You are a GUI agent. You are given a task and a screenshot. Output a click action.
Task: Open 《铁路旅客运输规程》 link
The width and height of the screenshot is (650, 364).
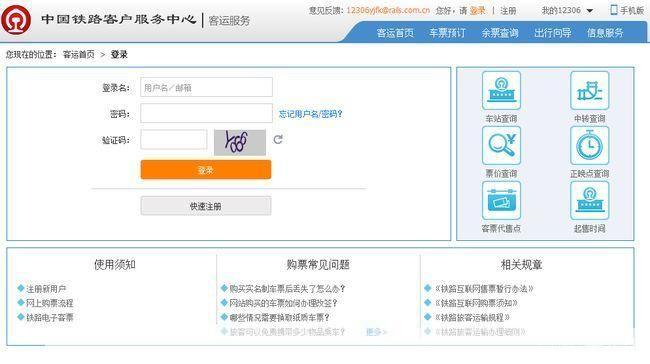tap(472, 318)
